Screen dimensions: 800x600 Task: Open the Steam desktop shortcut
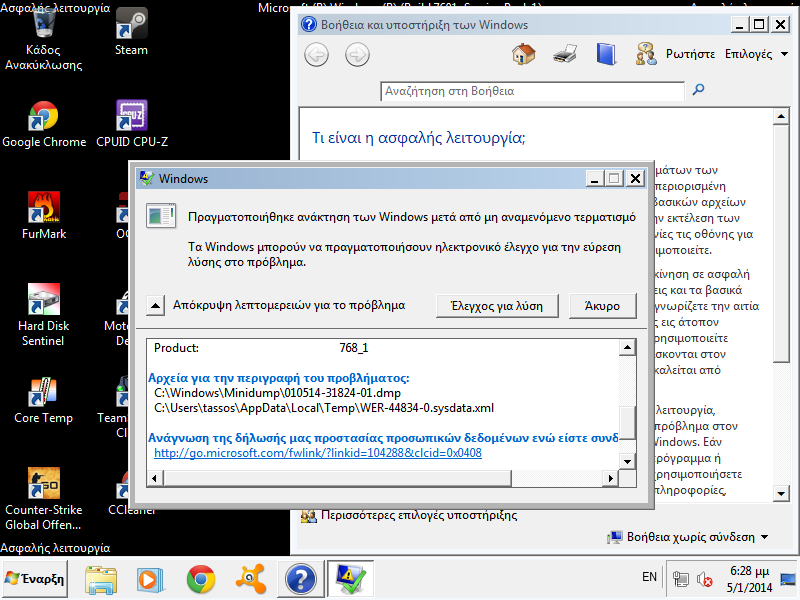131,32
